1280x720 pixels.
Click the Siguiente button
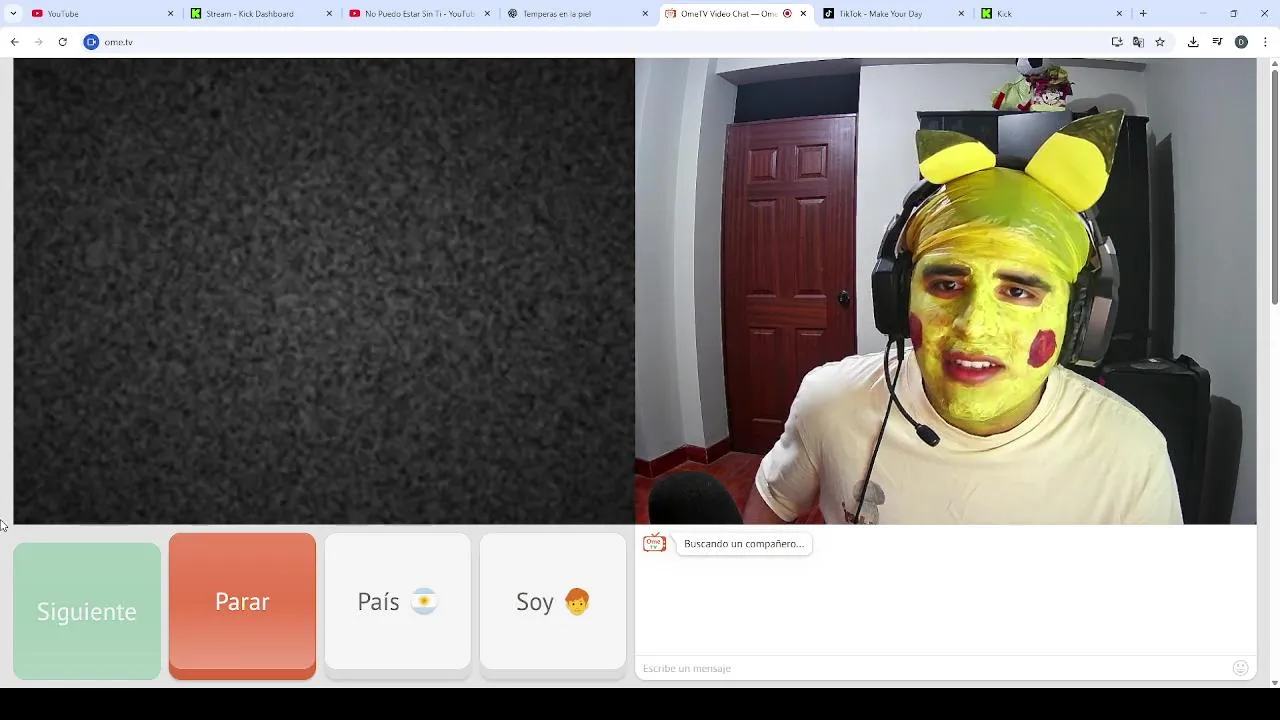[x=87, y=611]
